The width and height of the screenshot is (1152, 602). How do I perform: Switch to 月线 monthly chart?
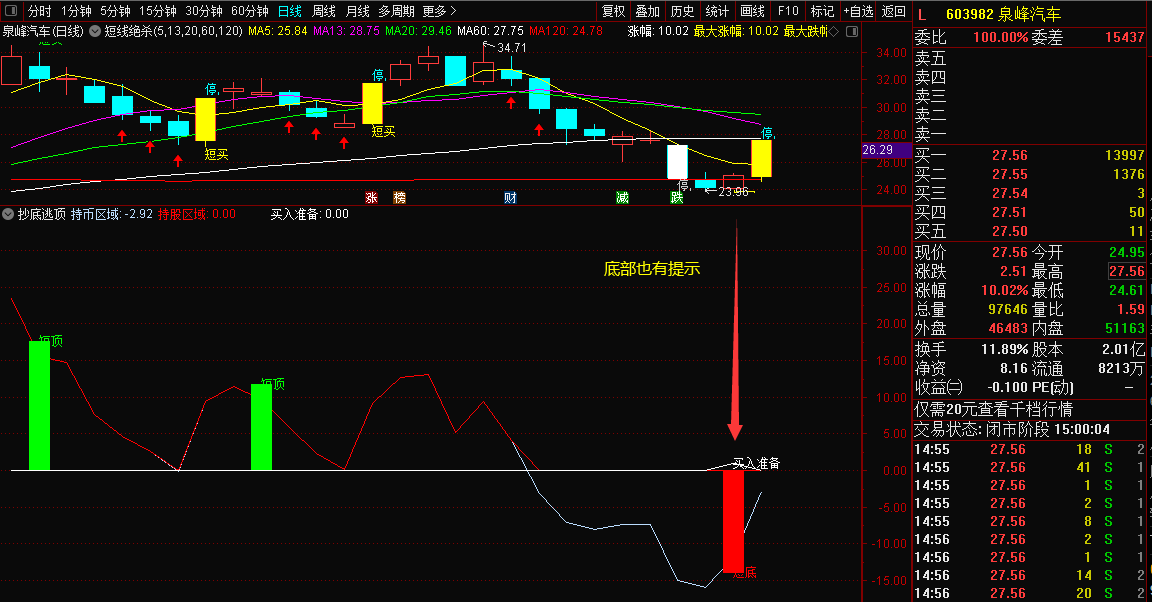(x=358, y=11)
